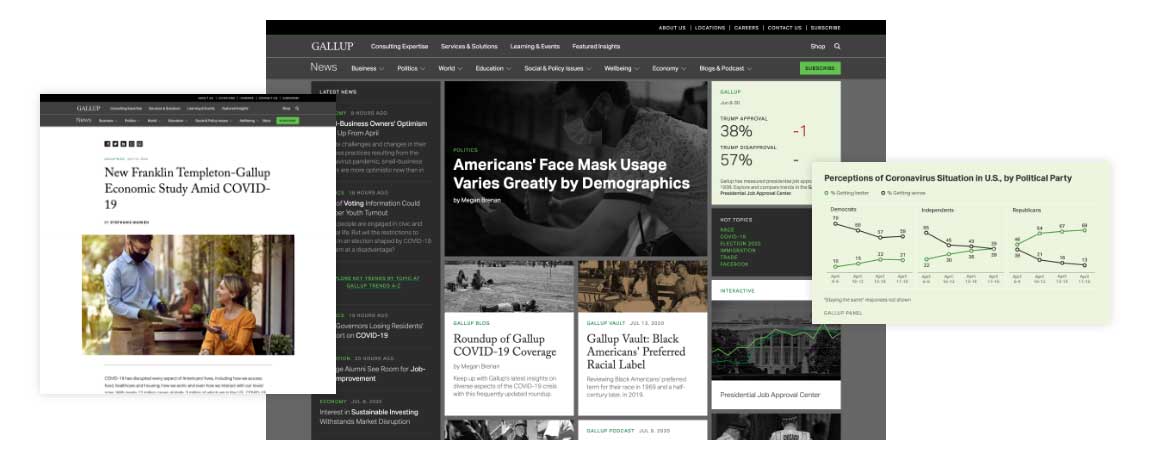Viewport: 1150px width, 460px height.
Task: Click green Subscribe button in article window
Action: (288, 120)
